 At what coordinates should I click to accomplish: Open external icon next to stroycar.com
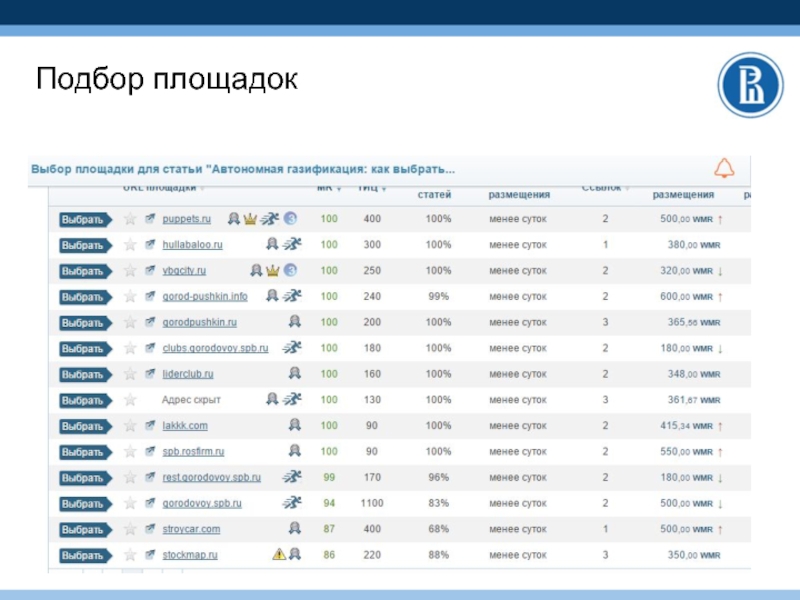coord(150,529)
